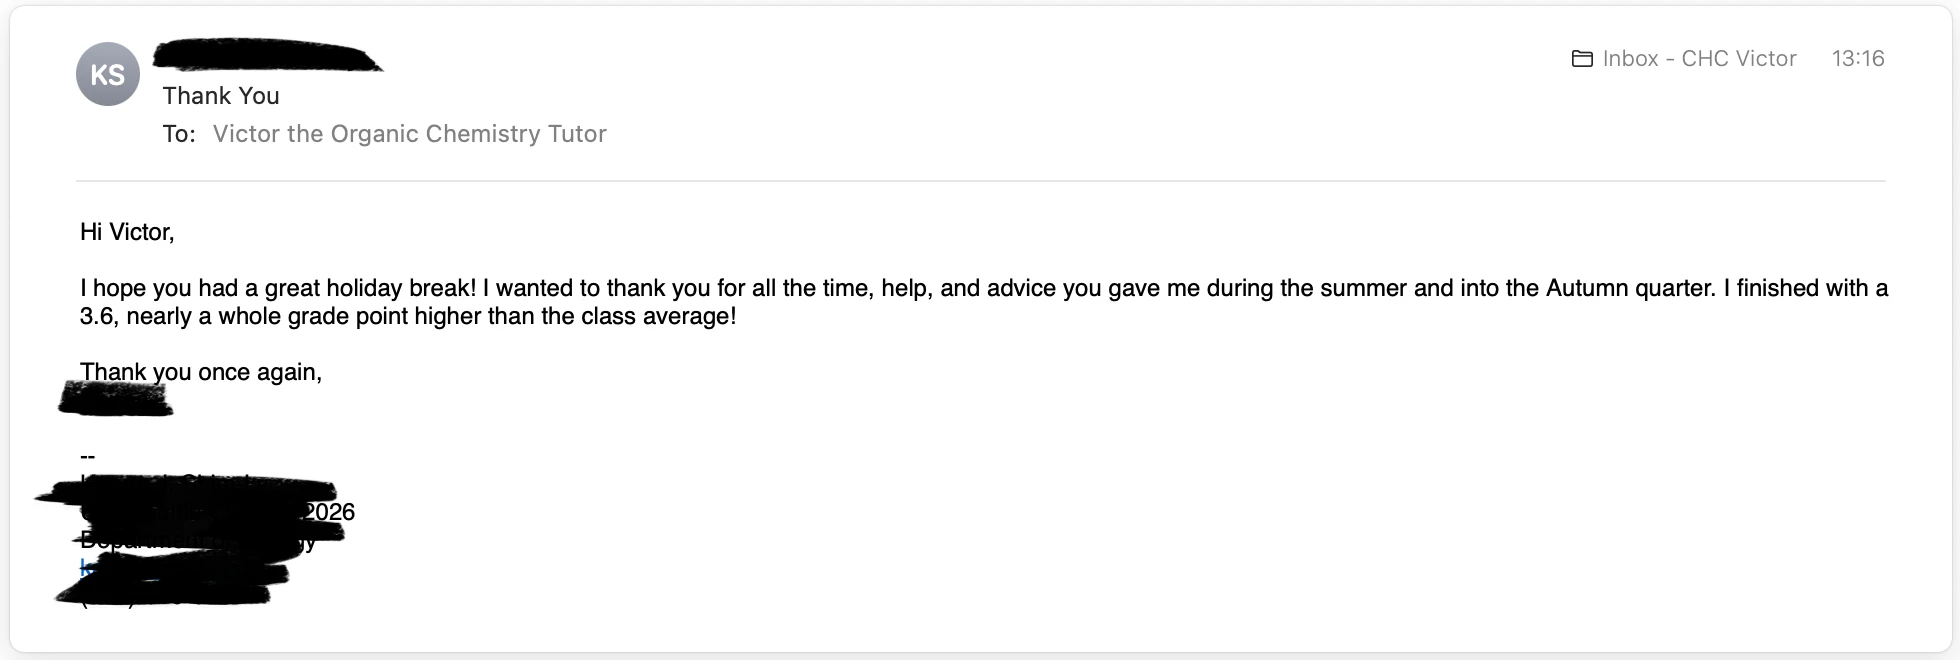Click the 13:16 received time
This screenshot has width=1960, height=660.
point(1857,59)
